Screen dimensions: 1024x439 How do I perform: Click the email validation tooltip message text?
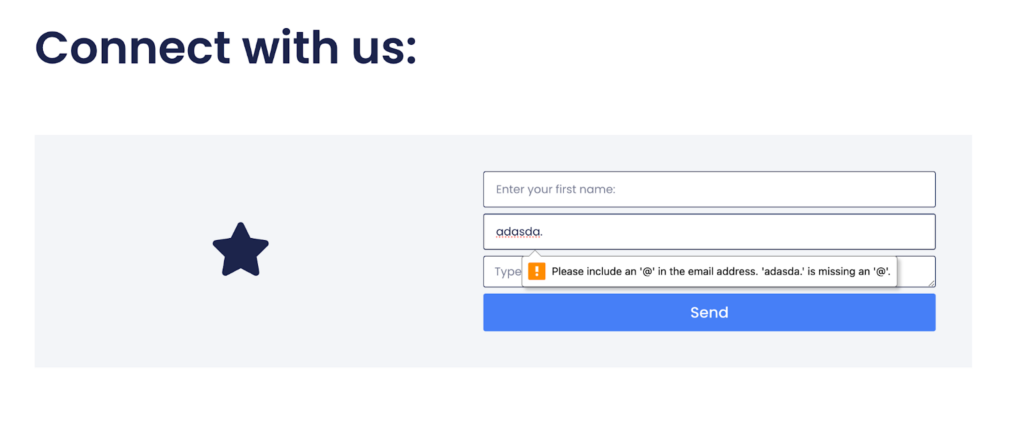(x=720, y=271)
